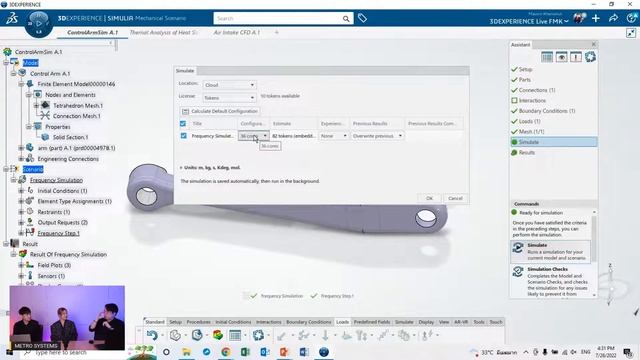Open the Frequency Step.1 link in the tree
This screenshot has width=640, height=360.
click(x=58, y=233)
